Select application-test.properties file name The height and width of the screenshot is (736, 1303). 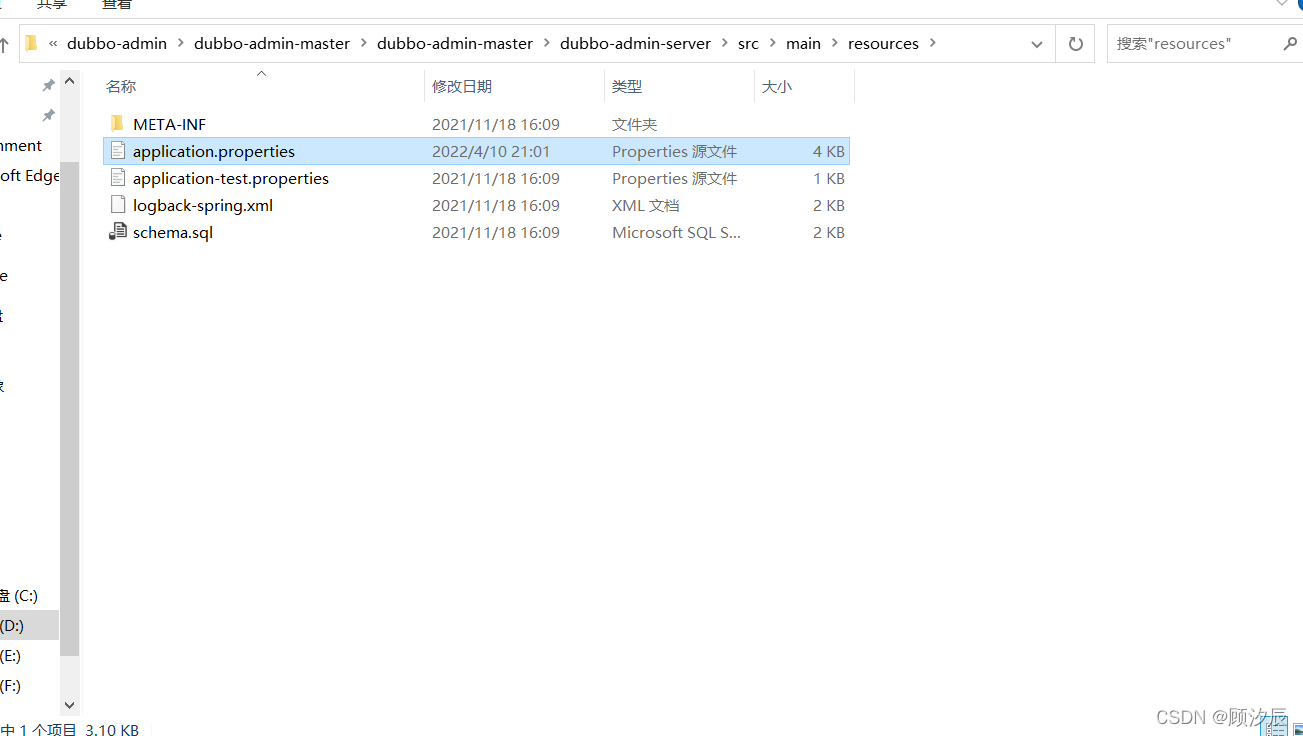pos(231,178)
